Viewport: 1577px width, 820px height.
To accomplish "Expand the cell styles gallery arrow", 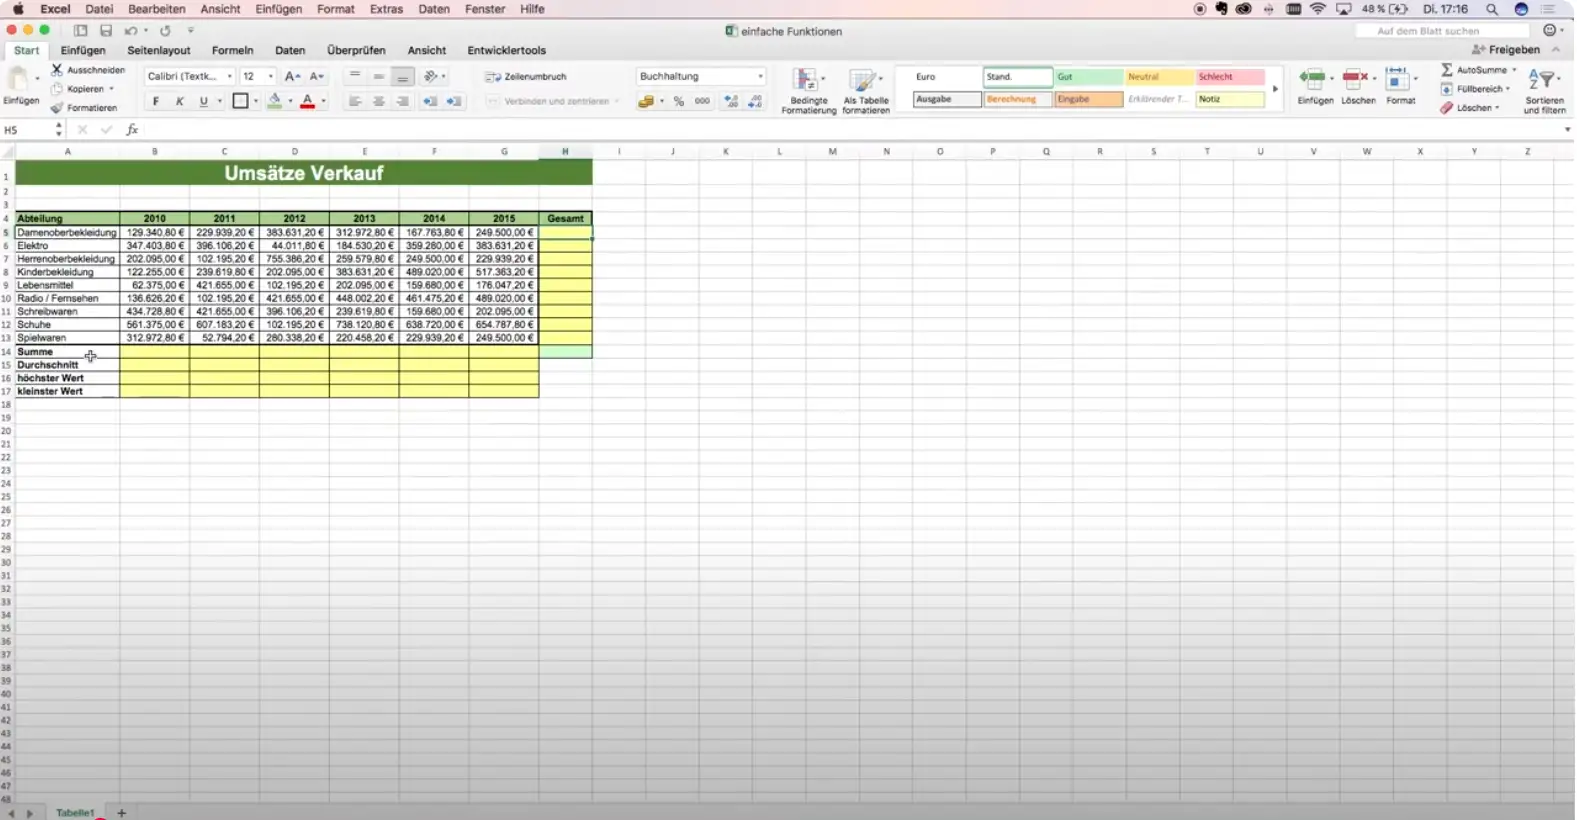I will 1275,89.
